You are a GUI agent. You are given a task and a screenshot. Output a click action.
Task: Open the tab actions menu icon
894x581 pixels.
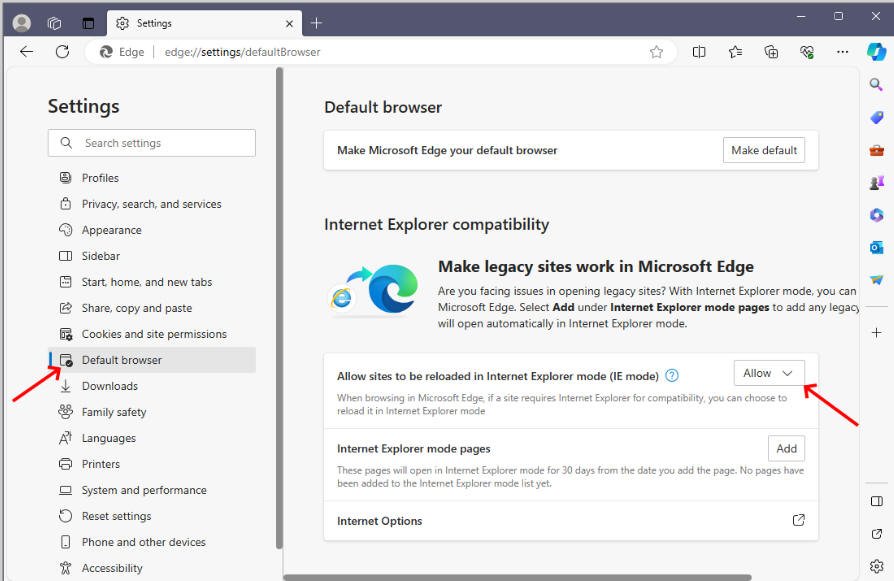click(x=88, y=23)
